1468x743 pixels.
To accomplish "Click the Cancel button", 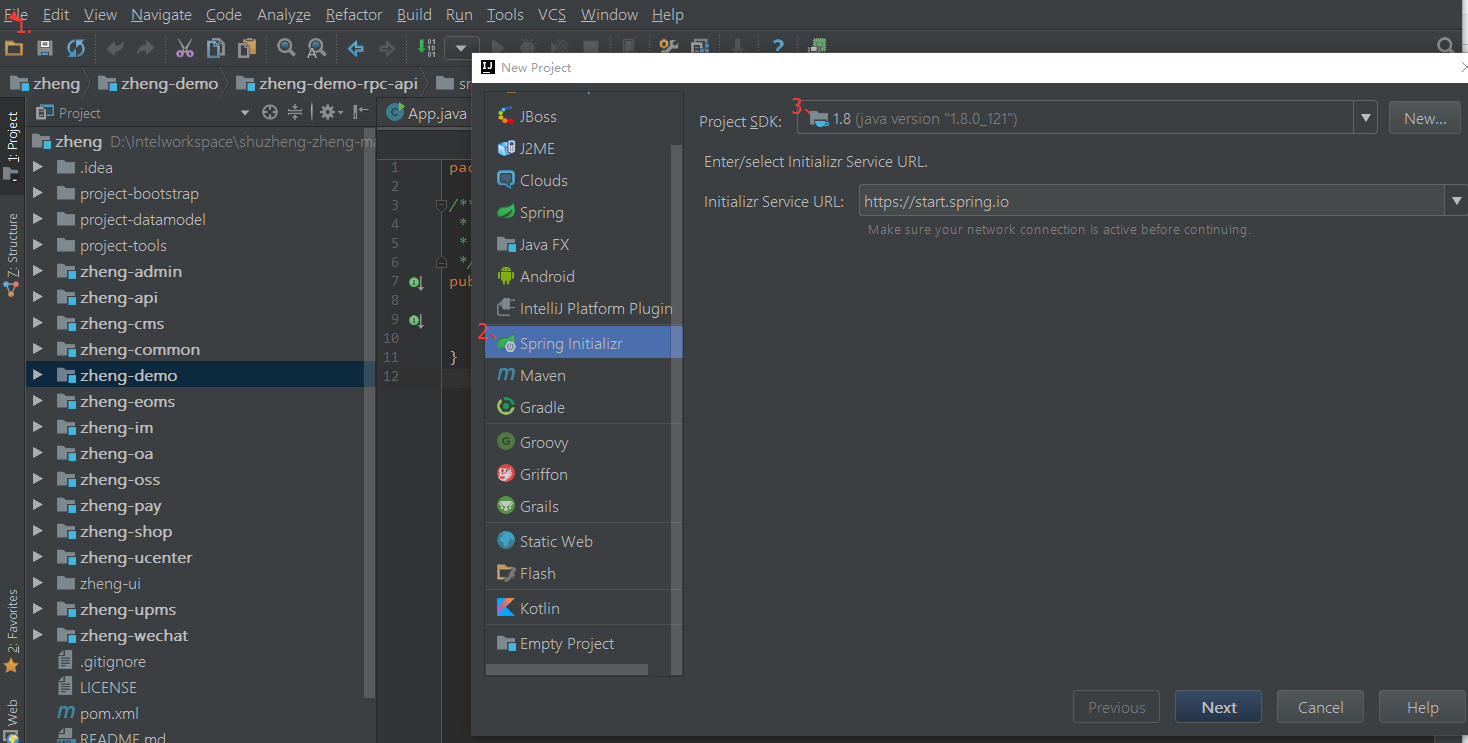I will 1320,707.
